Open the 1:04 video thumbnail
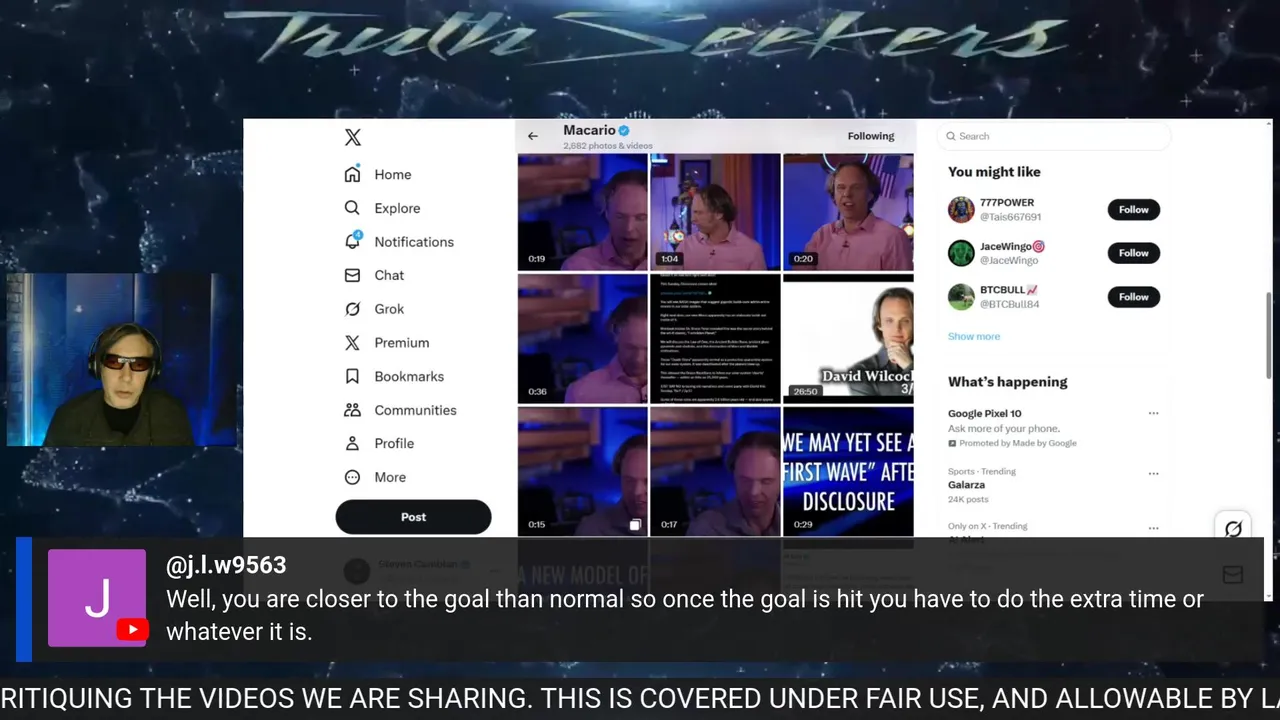 (715, 212)
